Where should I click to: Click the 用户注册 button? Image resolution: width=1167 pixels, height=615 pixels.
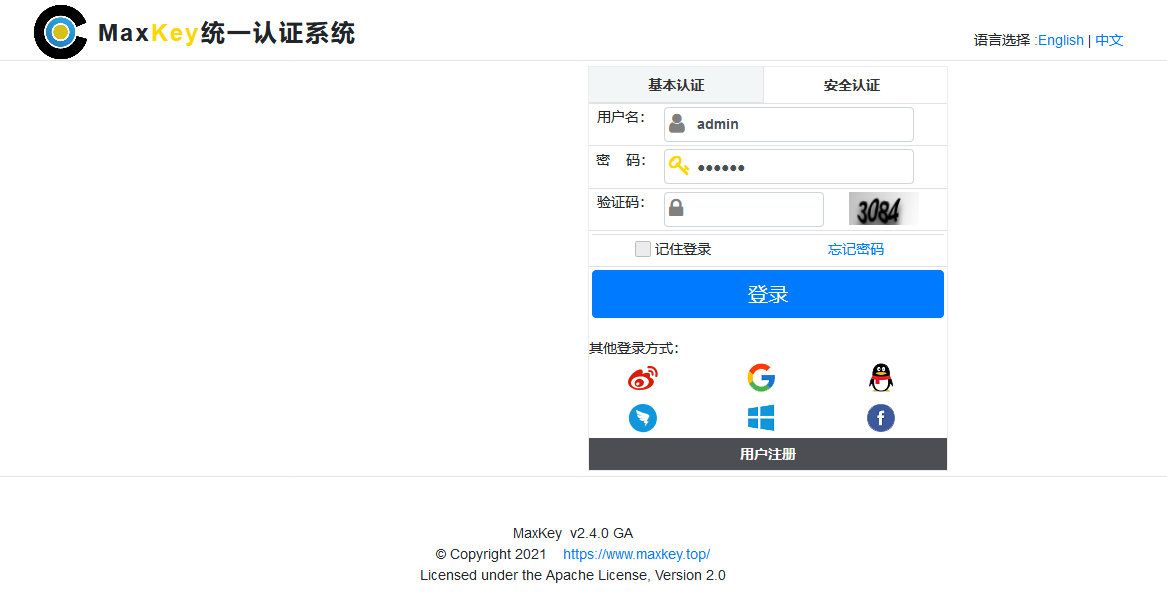pyautogui.click(x=768, y=454)
